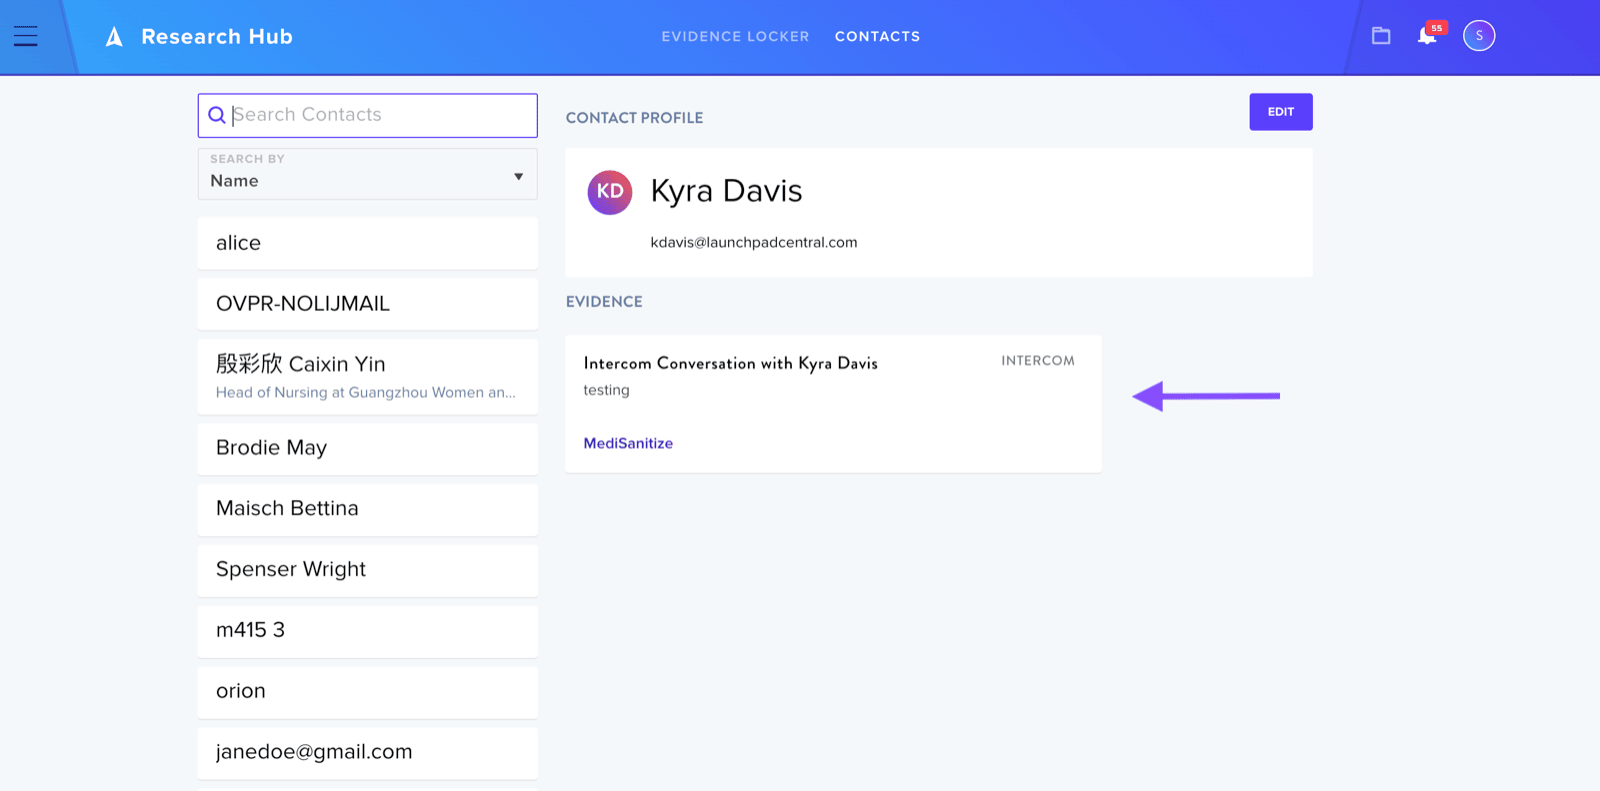Click the Research Hub logo icon
The width and height of the screenshot is (1600, 791).
[x=114, y=37]
